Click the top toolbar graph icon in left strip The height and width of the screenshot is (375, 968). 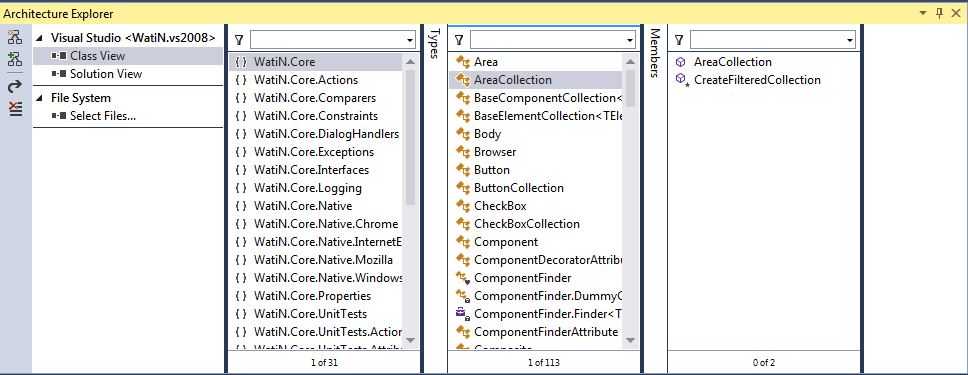click(x=15, y=37)
